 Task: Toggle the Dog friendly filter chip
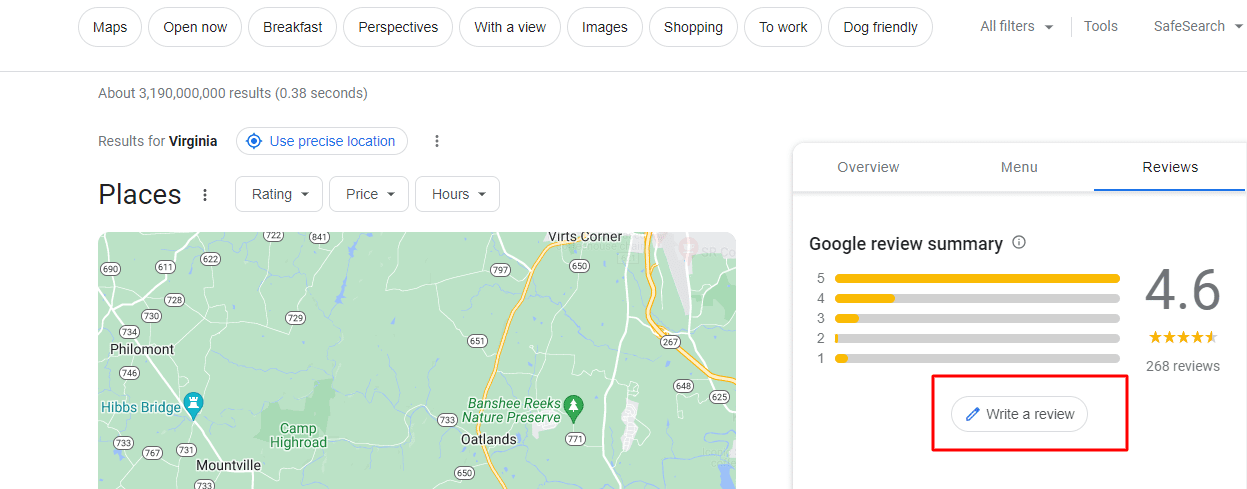[880, 27]
